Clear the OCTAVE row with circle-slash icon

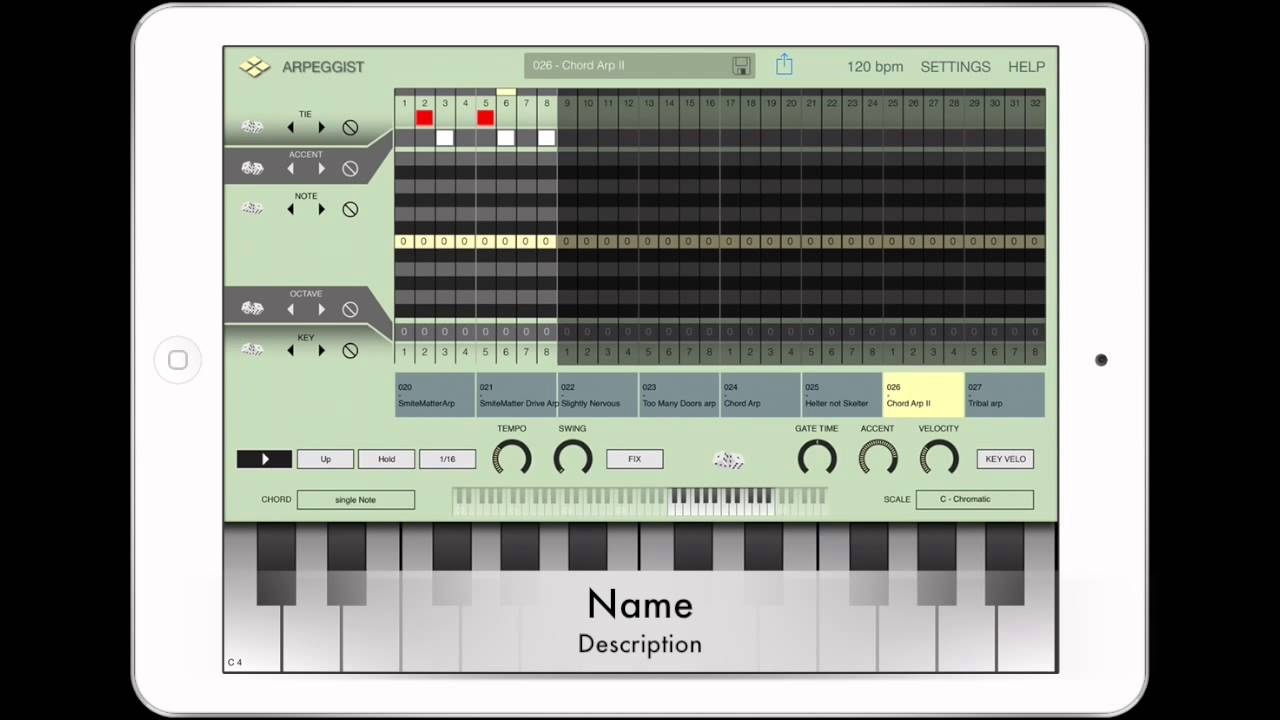coord(350,310)
